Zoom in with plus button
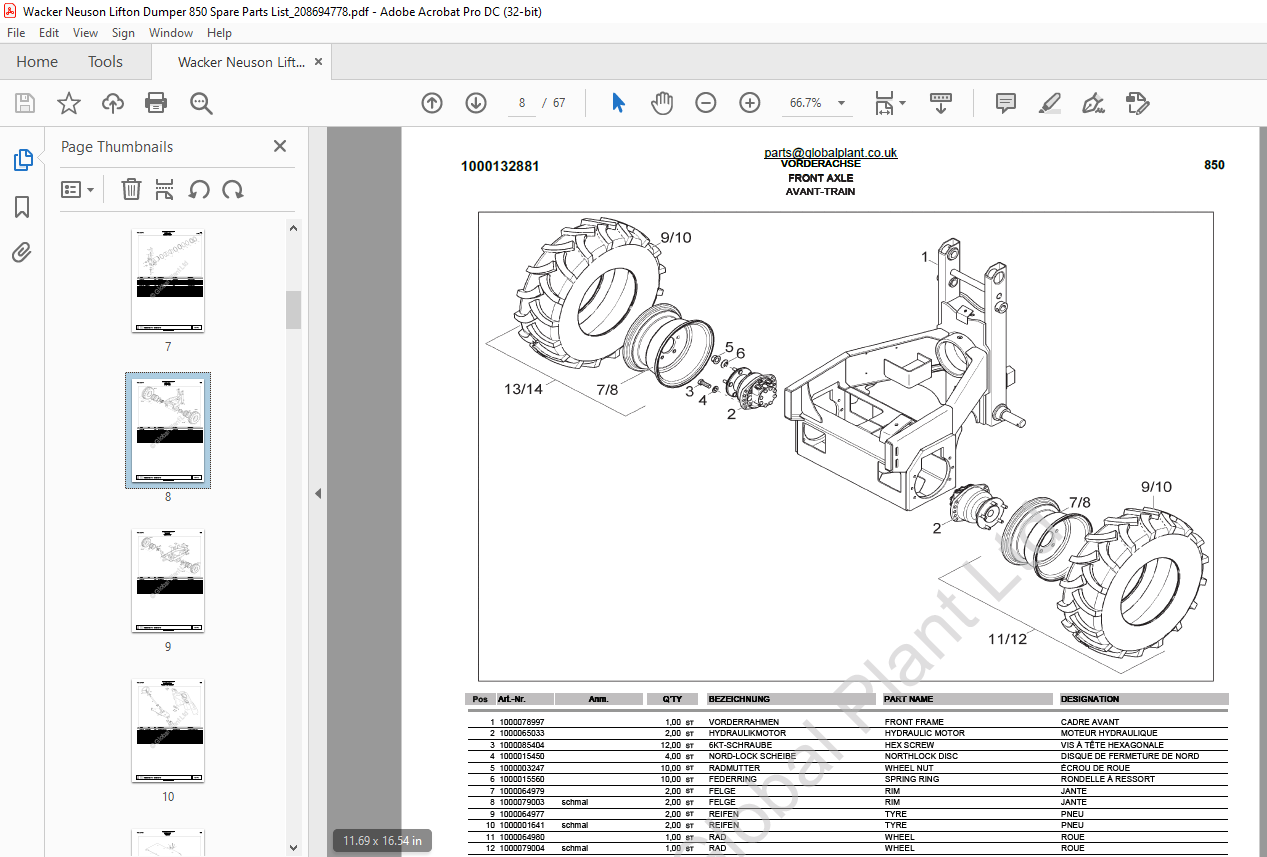This screenshot has width=1267, height=857. pos(750,103)
